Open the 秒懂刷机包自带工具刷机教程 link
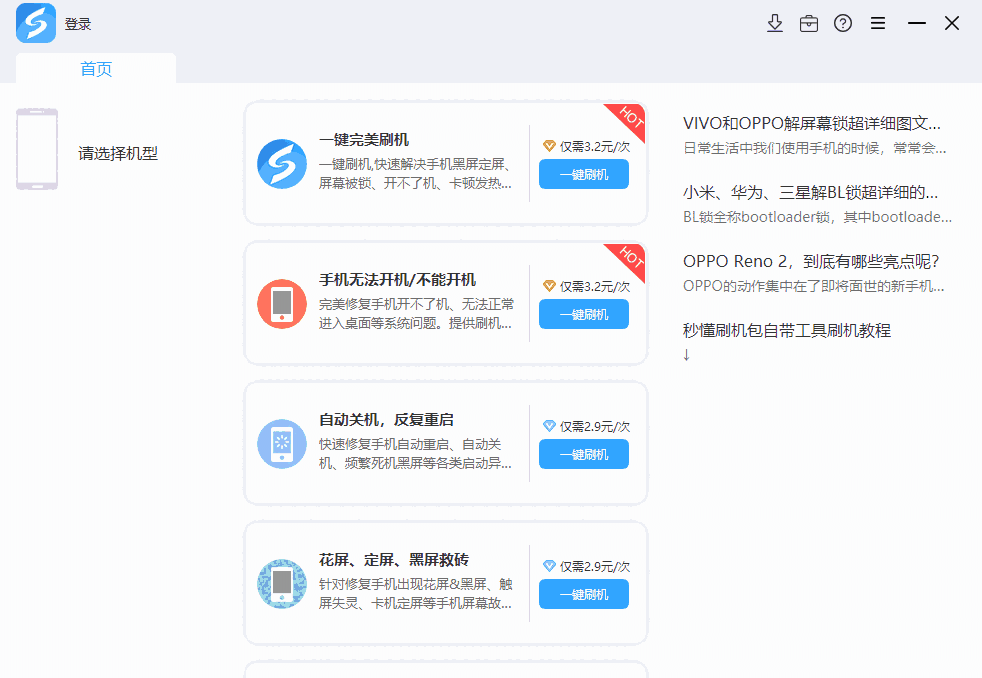 [x=790, y=330]
